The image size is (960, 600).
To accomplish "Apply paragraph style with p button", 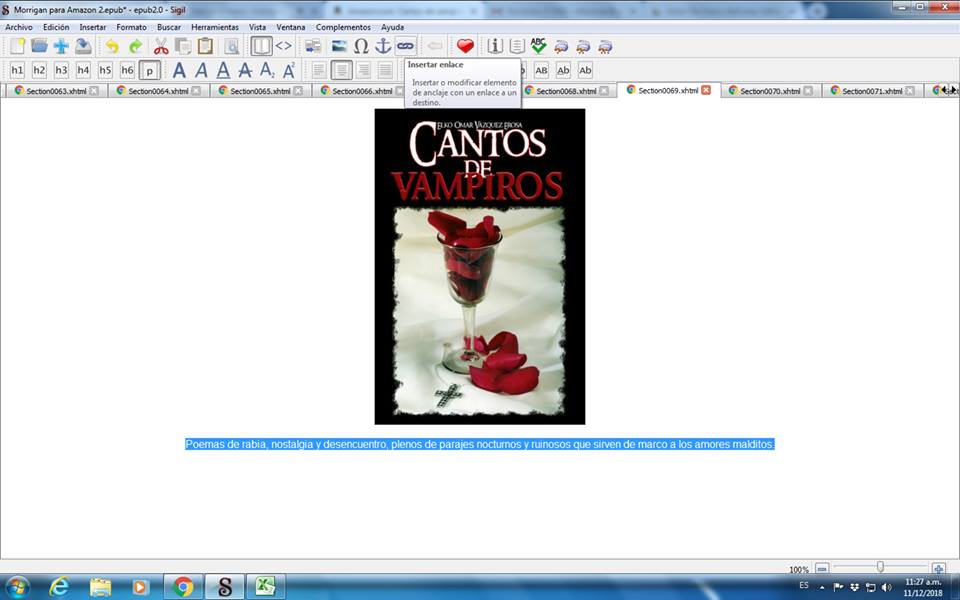I will point(149,70).
